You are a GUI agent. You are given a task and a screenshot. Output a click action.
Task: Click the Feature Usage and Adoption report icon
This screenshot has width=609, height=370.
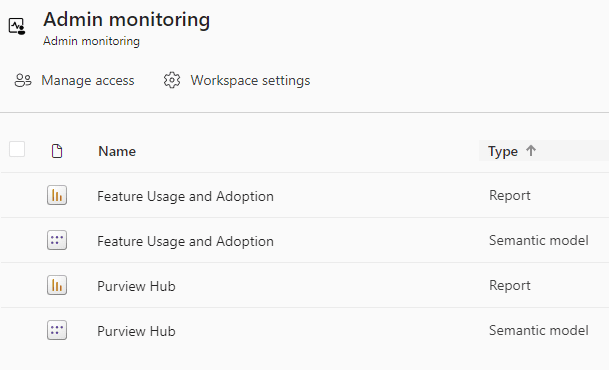pos(57,195)
